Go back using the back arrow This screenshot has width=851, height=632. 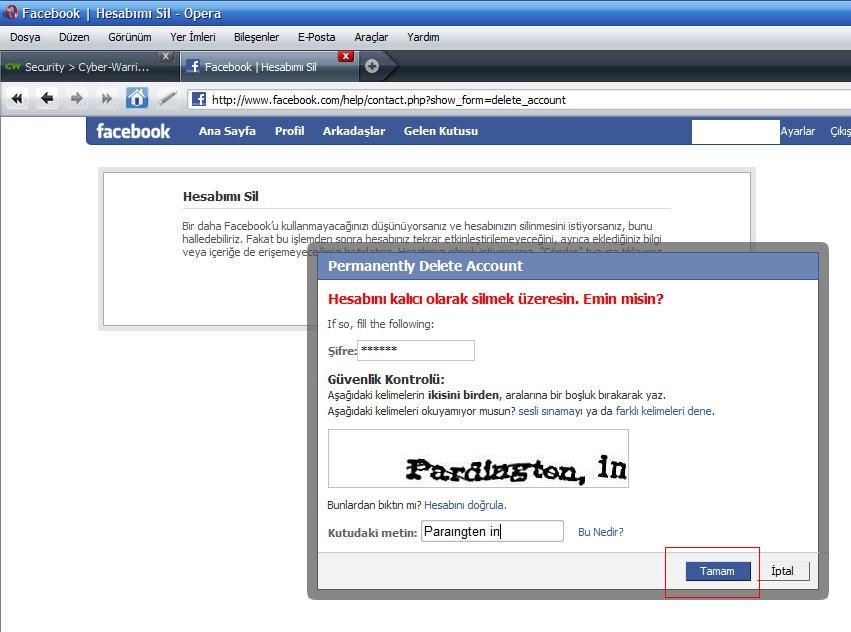47,99
